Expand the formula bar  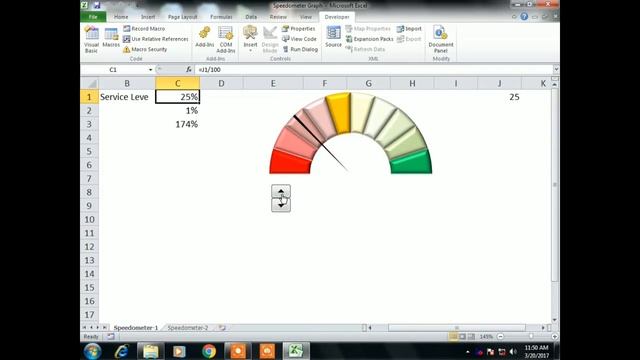point(556,70)
